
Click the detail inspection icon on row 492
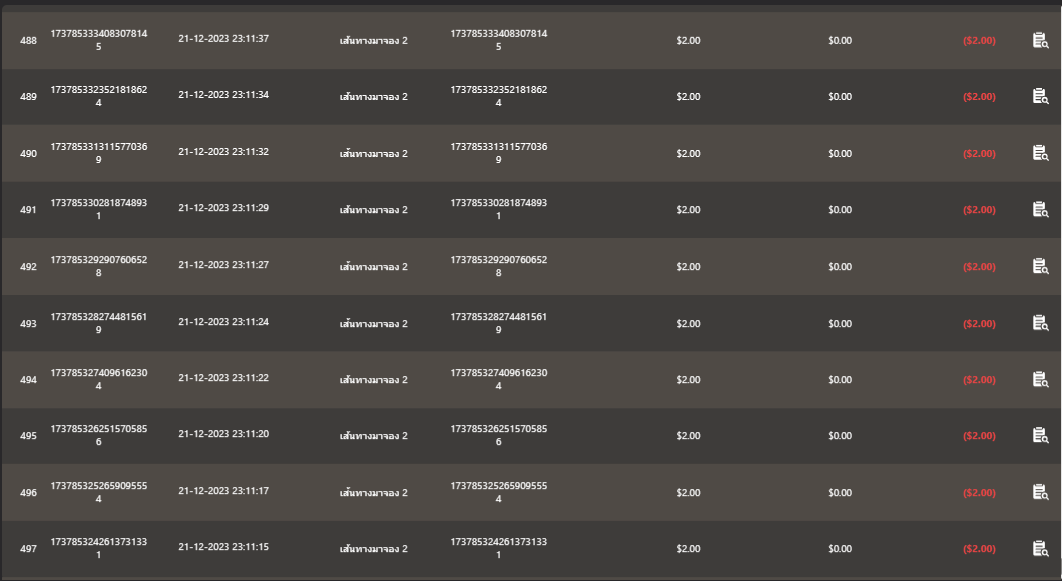click(x=1040, y=266)
